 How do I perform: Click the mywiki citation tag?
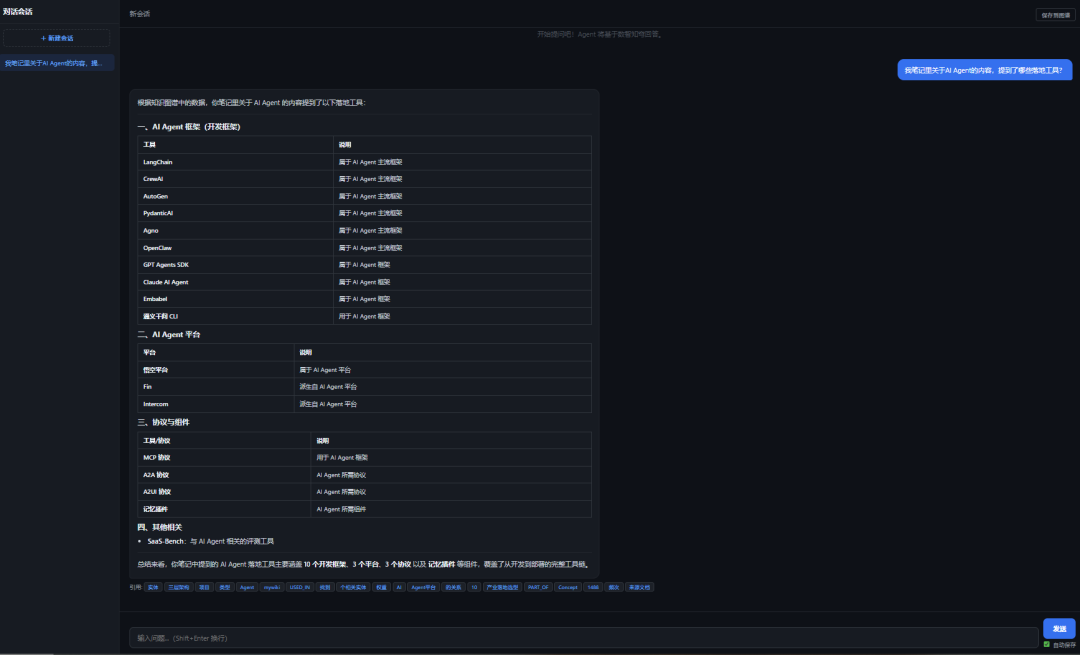coord(272,588)
